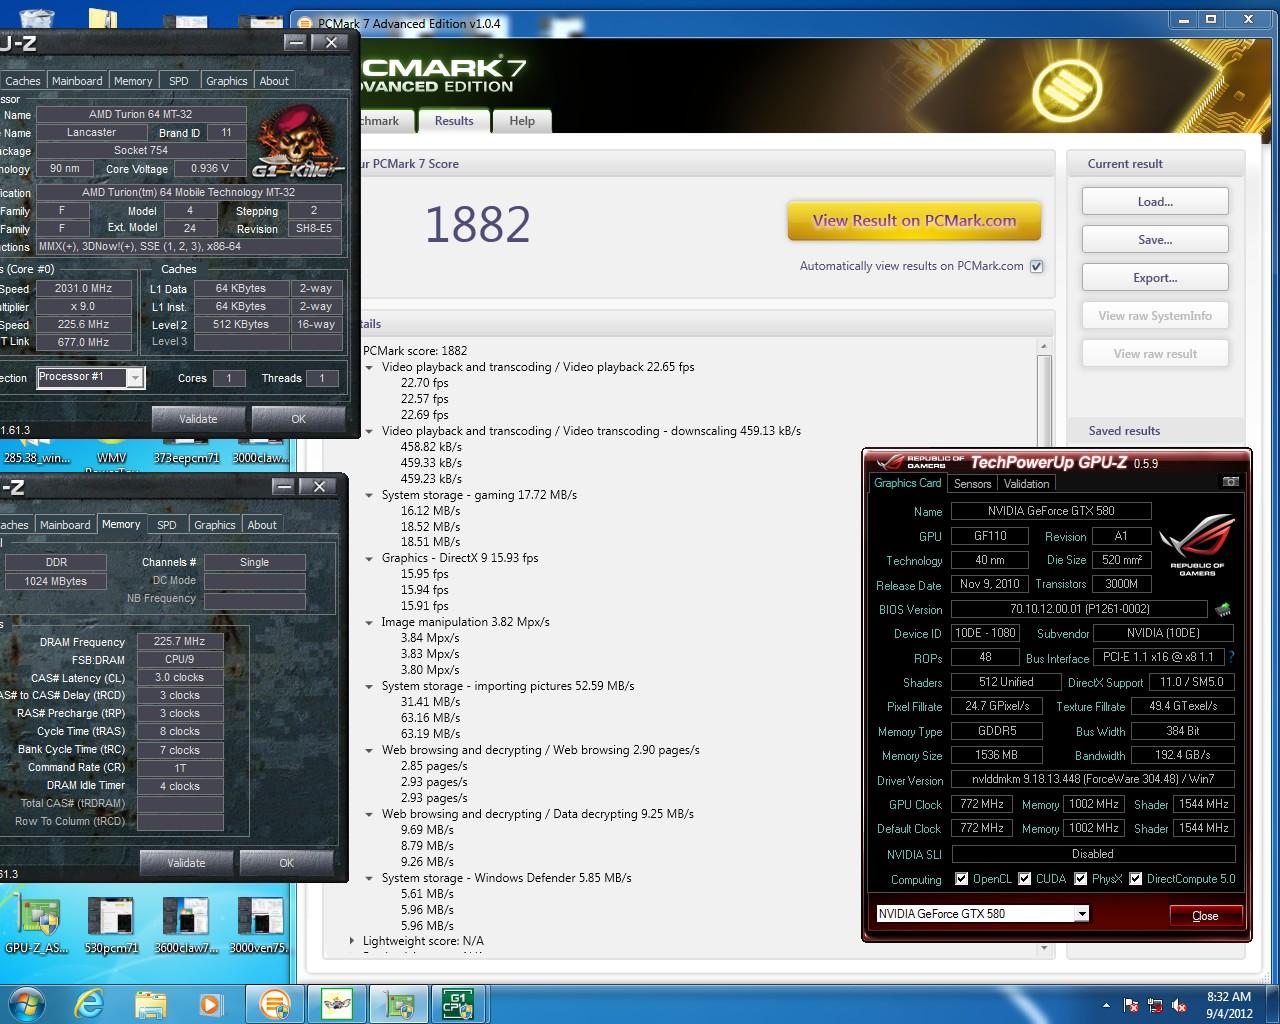Launch Internet Explorer from the taskbar
The width and height of the screenshot is (1280, 1024).
(89, 1003)
